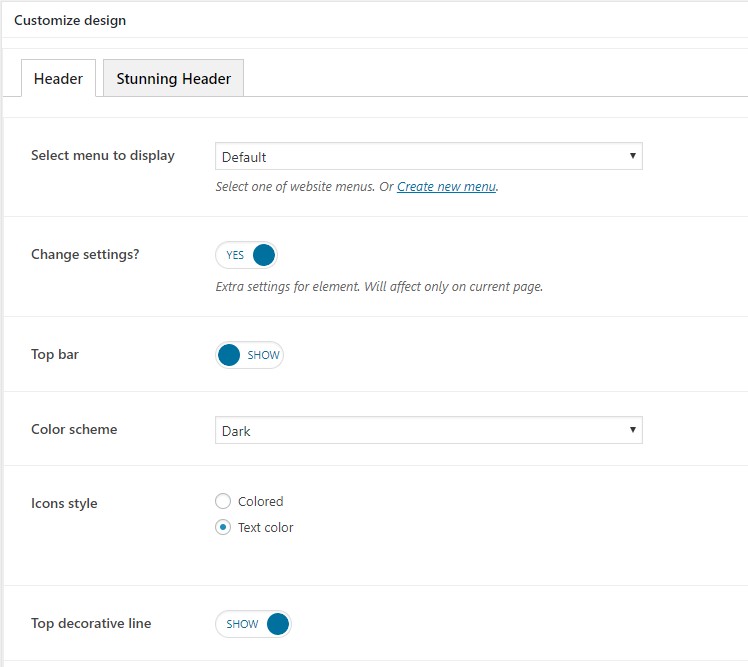Open the Select menu to display dropdown

(428, 156)
